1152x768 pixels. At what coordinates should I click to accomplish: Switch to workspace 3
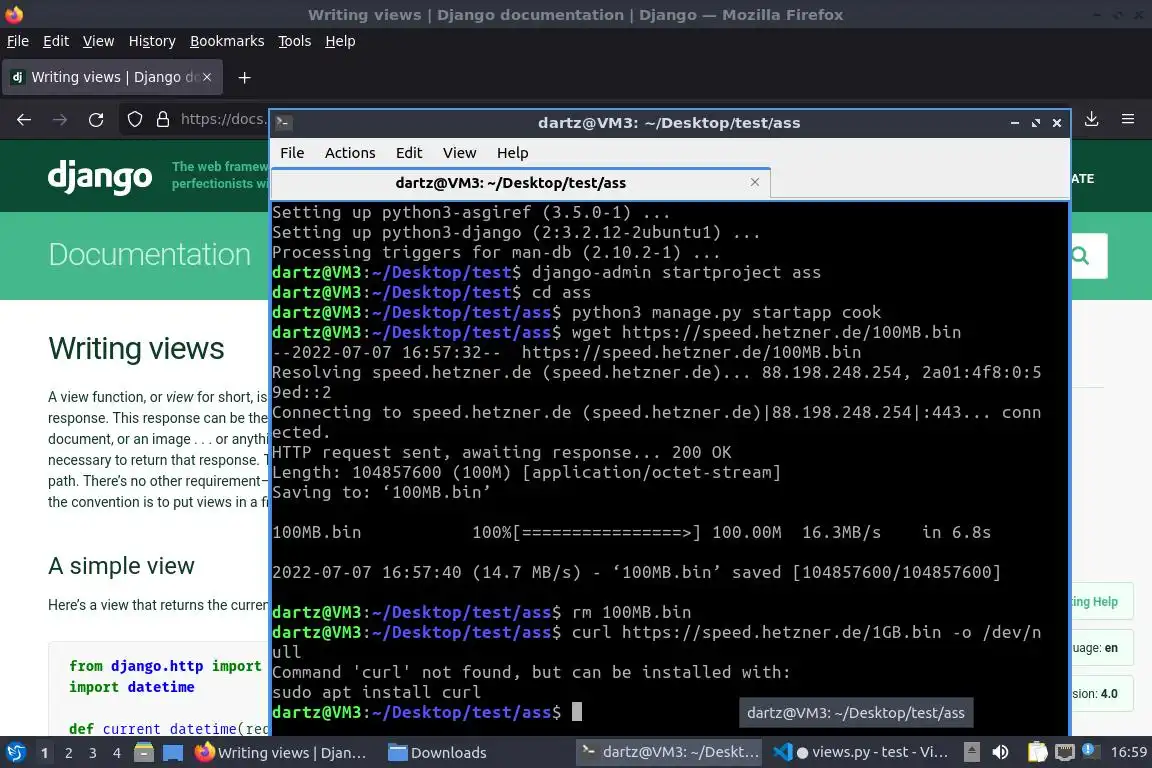pos(93,753)
